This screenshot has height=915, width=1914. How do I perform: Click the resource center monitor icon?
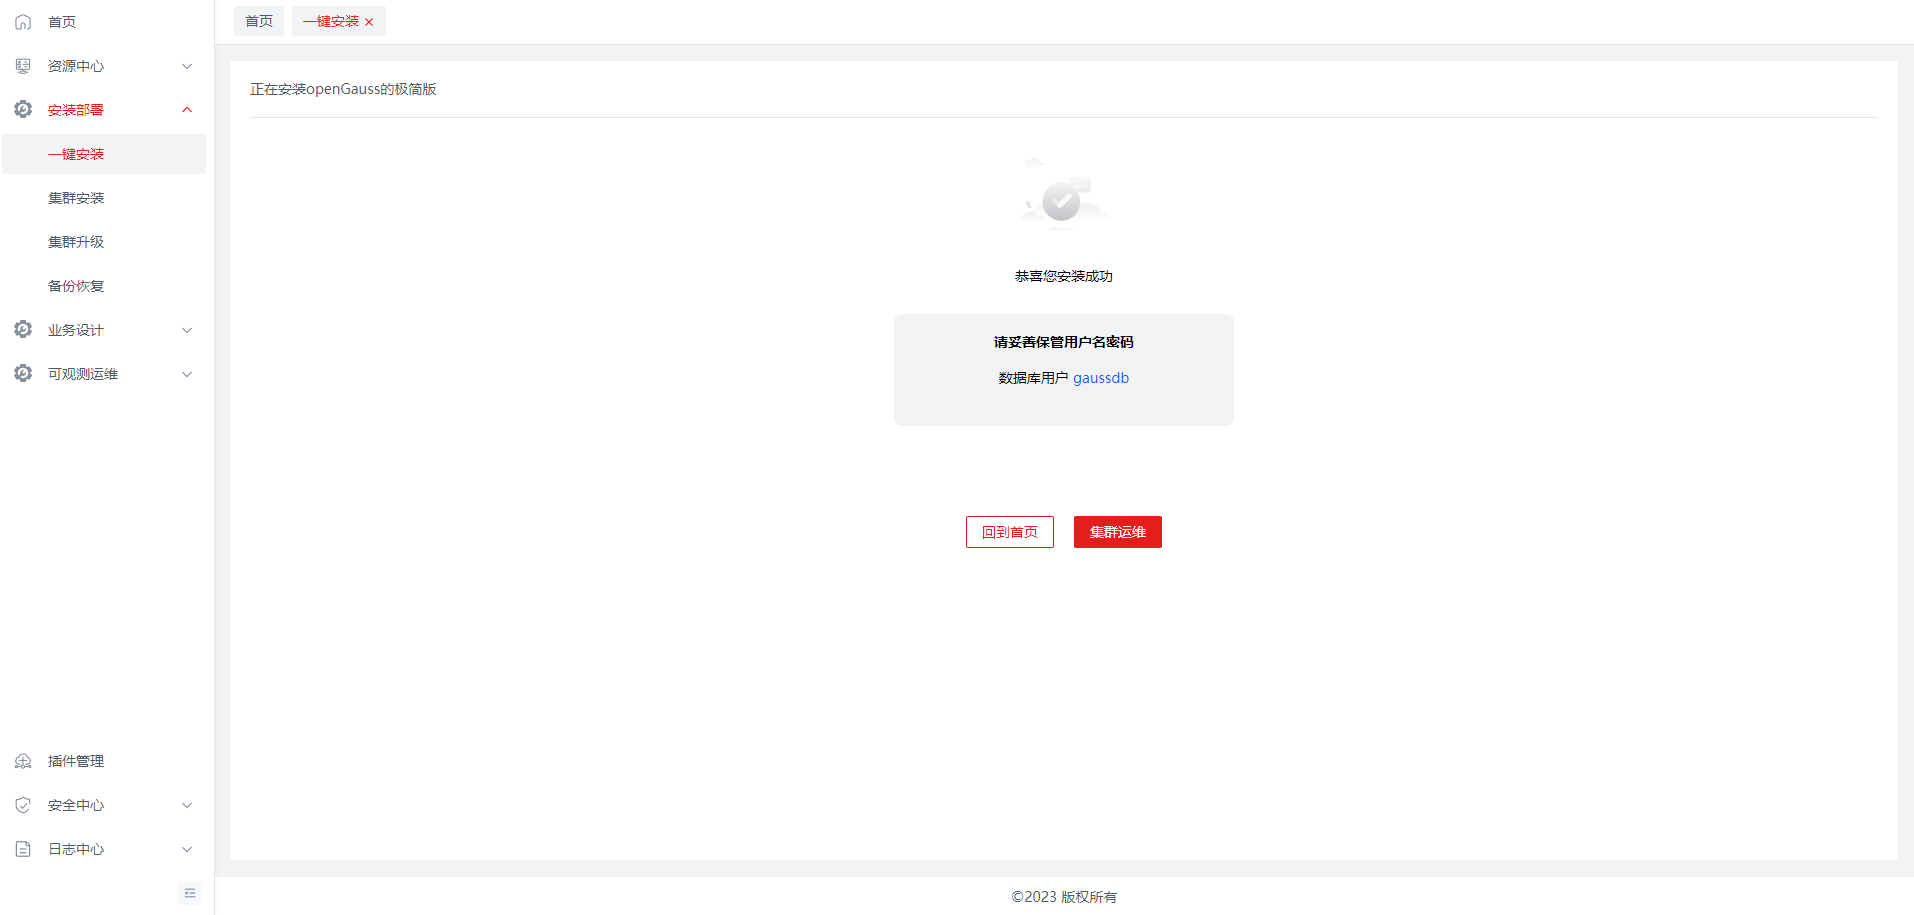tap(23, 66)
